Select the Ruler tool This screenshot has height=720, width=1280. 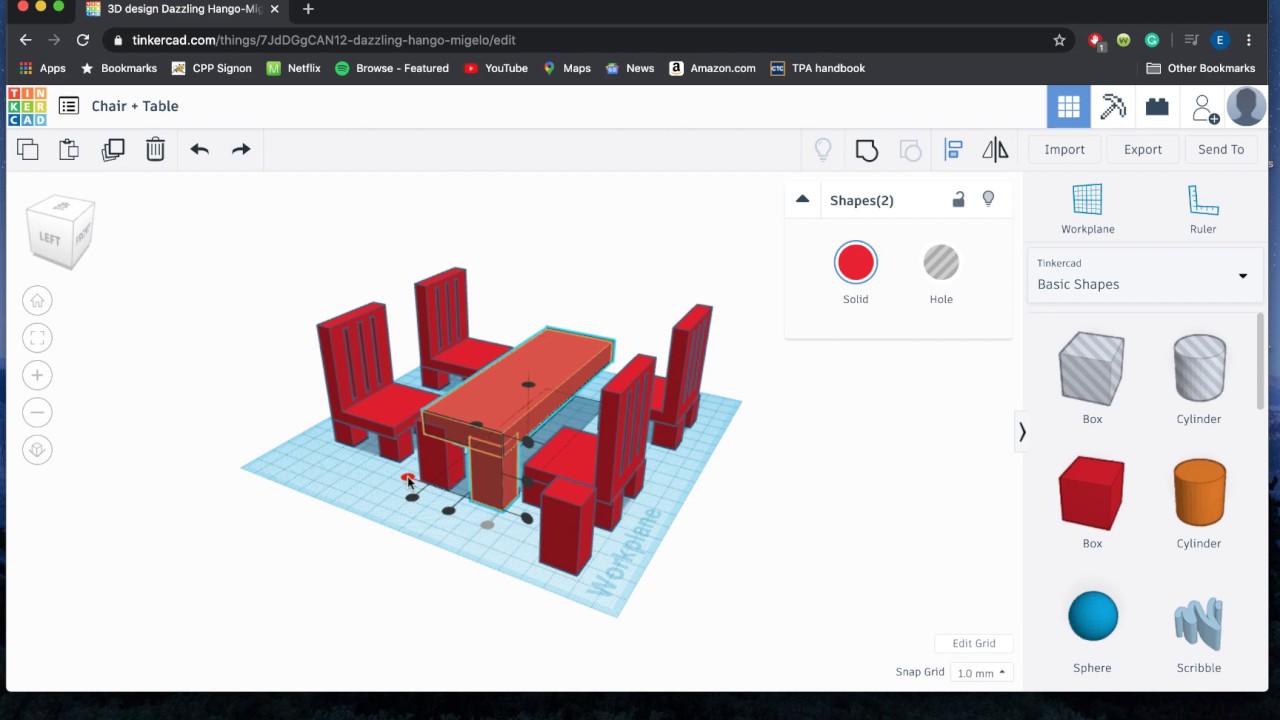[1203, 209]
